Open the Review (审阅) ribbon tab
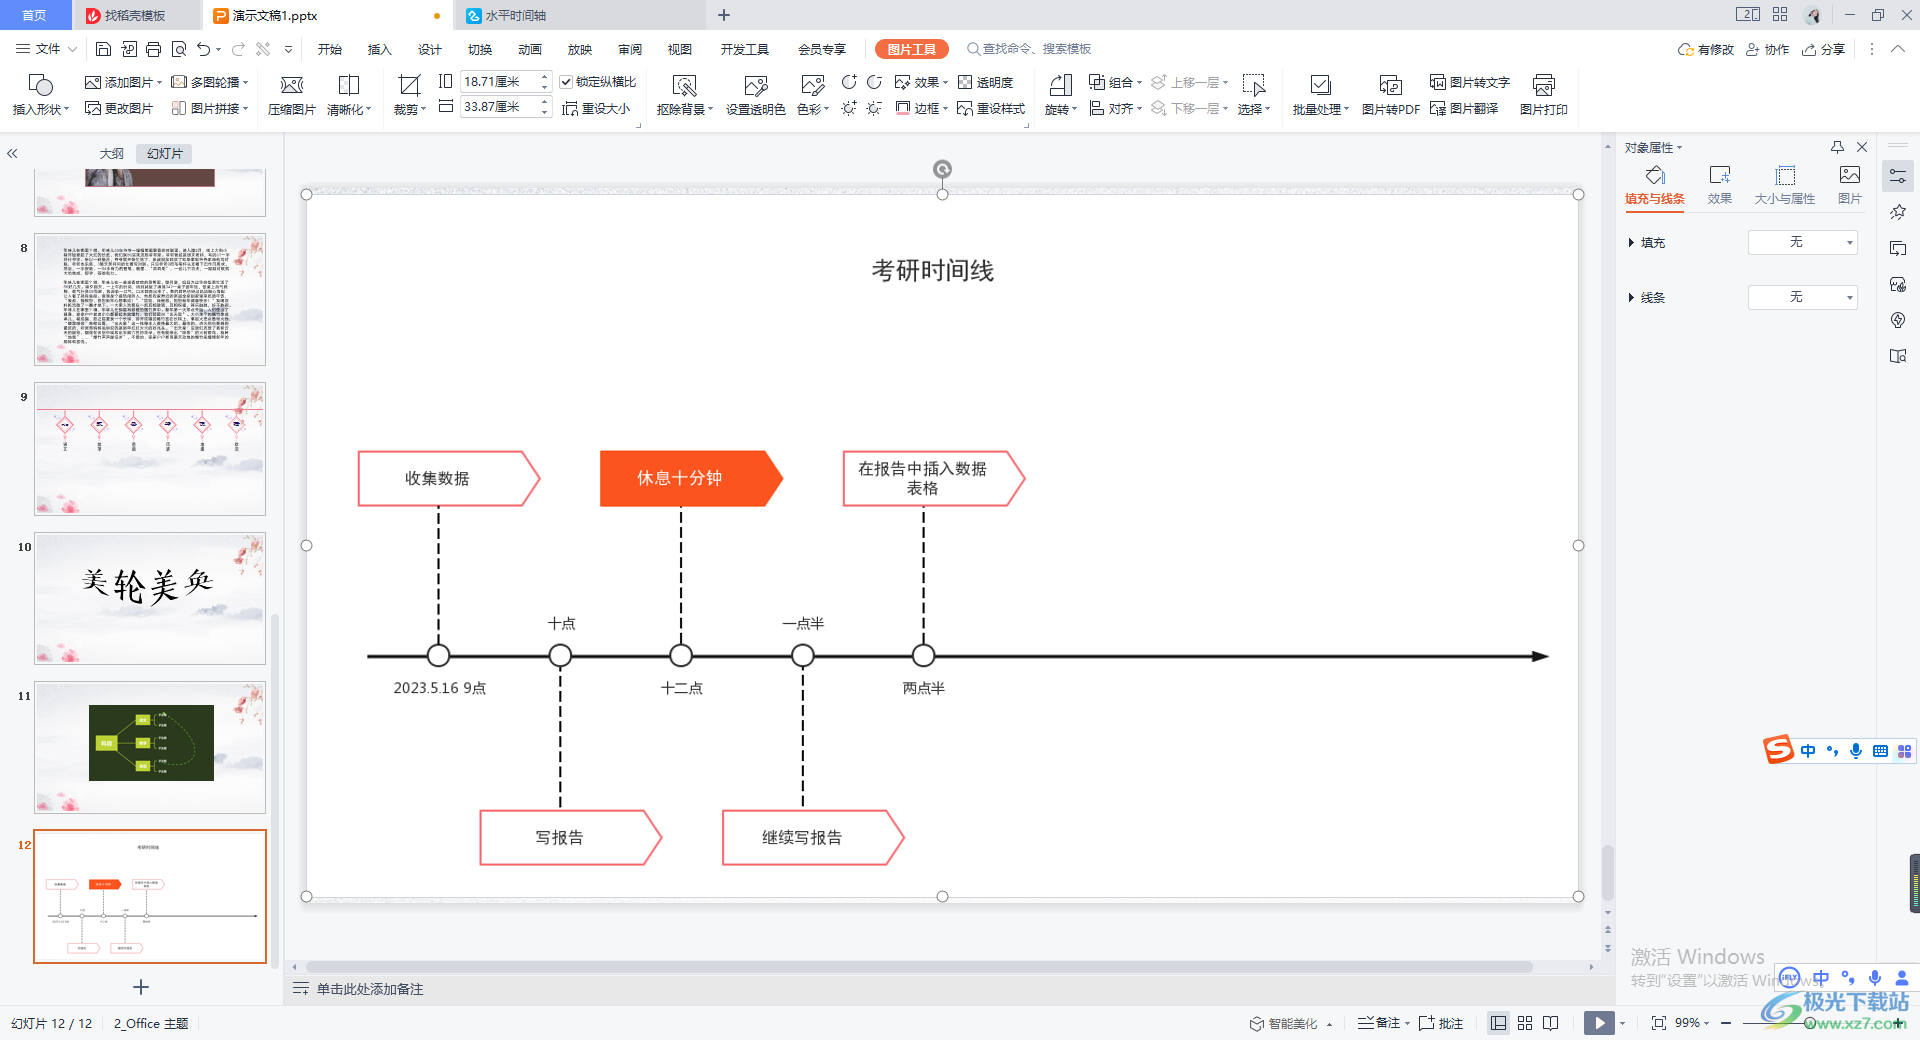Screen dimensions: 1920x1040 (630, 49)
